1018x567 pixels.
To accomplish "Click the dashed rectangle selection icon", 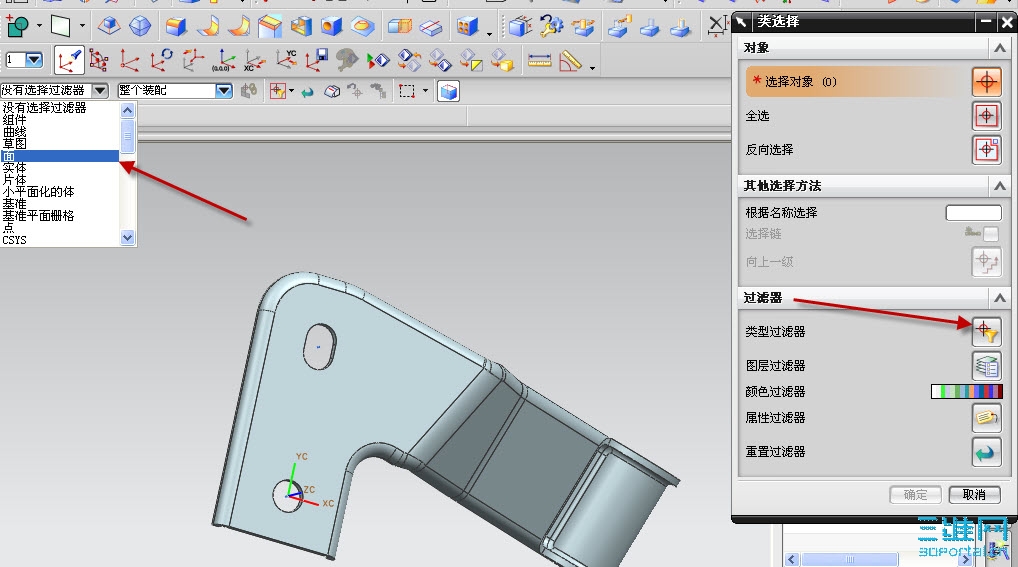I will [x=407, y=91].
